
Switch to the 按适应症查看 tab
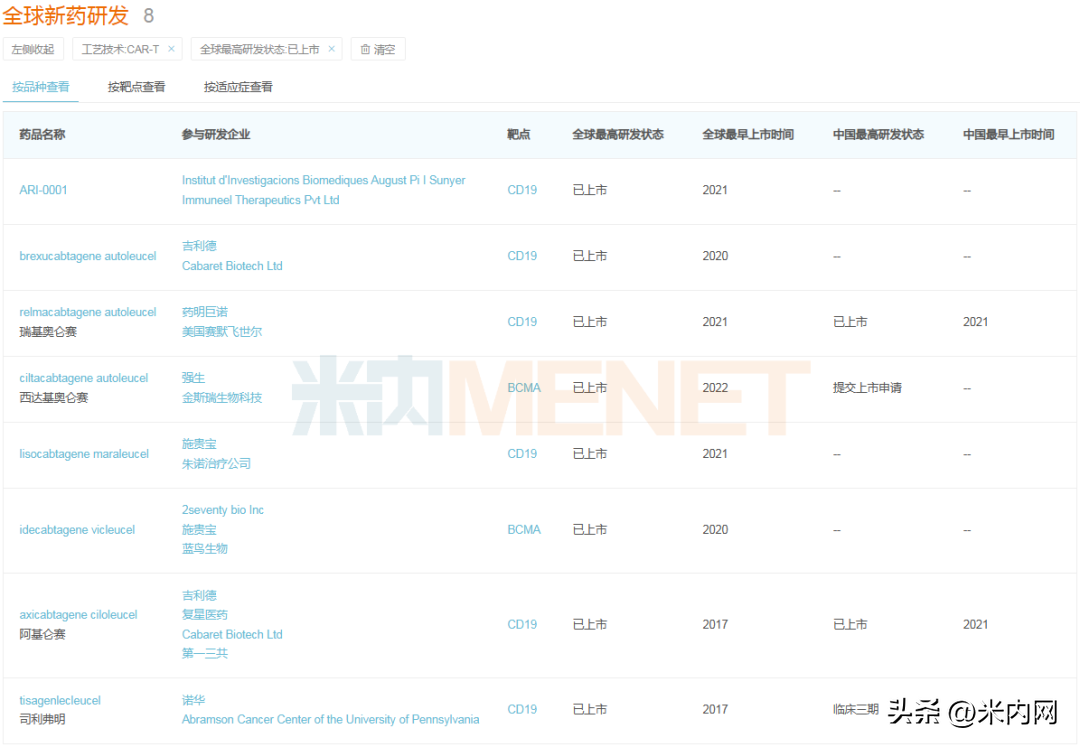[238, 87]
